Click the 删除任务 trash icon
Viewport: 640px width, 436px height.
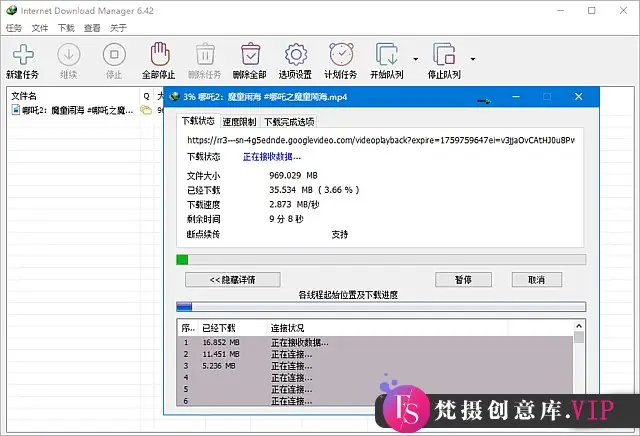coord(205,54)
